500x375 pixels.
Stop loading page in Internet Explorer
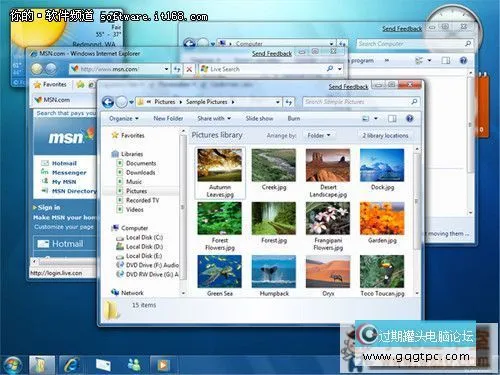(x=189, y=69)
